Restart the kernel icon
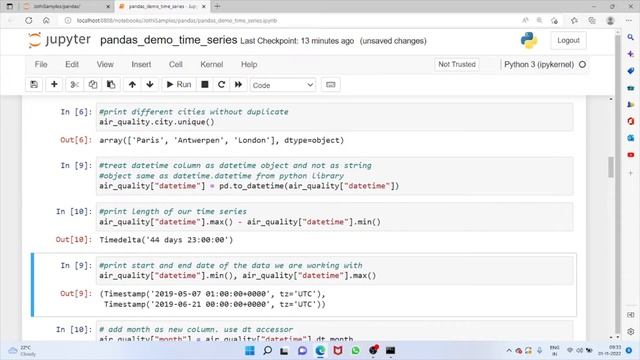The height and width of the screenshot is (360, 640). point(222,84)
